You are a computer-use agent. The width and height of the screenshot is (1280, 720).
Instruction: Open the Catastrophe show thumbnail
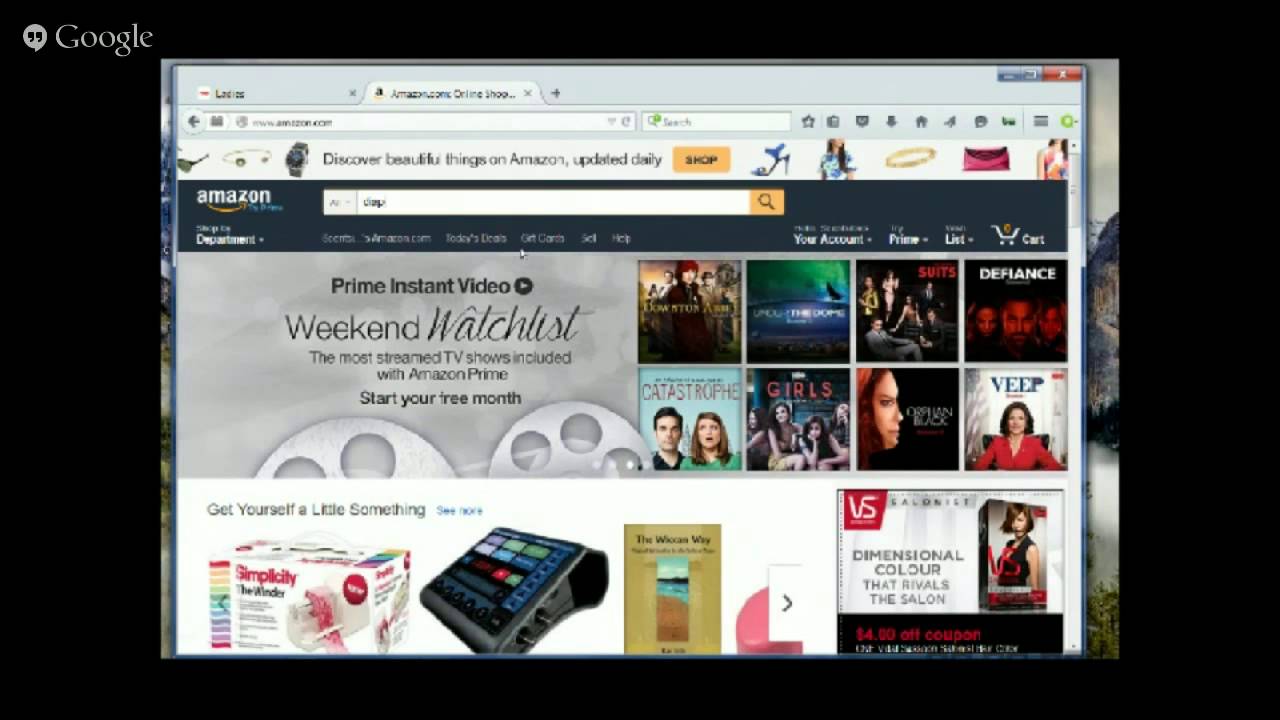(x=690, y=419)
